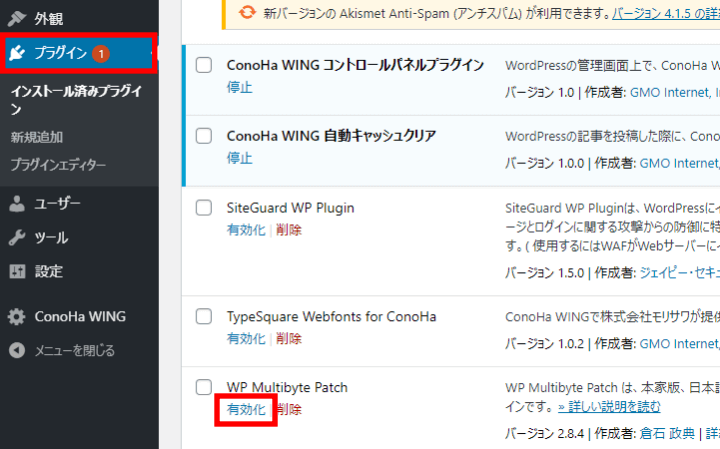Open インストール済みプラグイン submenu item
Viewport: 720px width, 449px height.
(77, 100)
